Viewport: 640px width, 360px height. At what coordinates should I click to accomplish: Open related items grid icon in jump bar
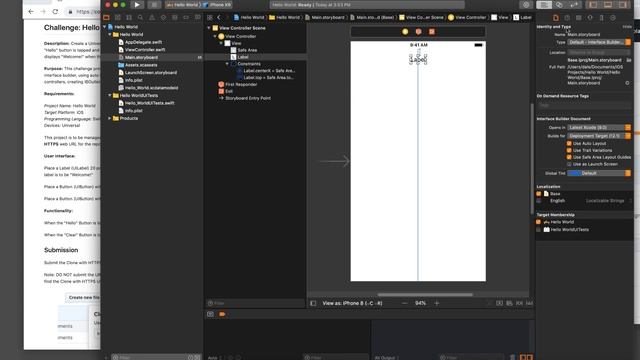tap(210, 17)
